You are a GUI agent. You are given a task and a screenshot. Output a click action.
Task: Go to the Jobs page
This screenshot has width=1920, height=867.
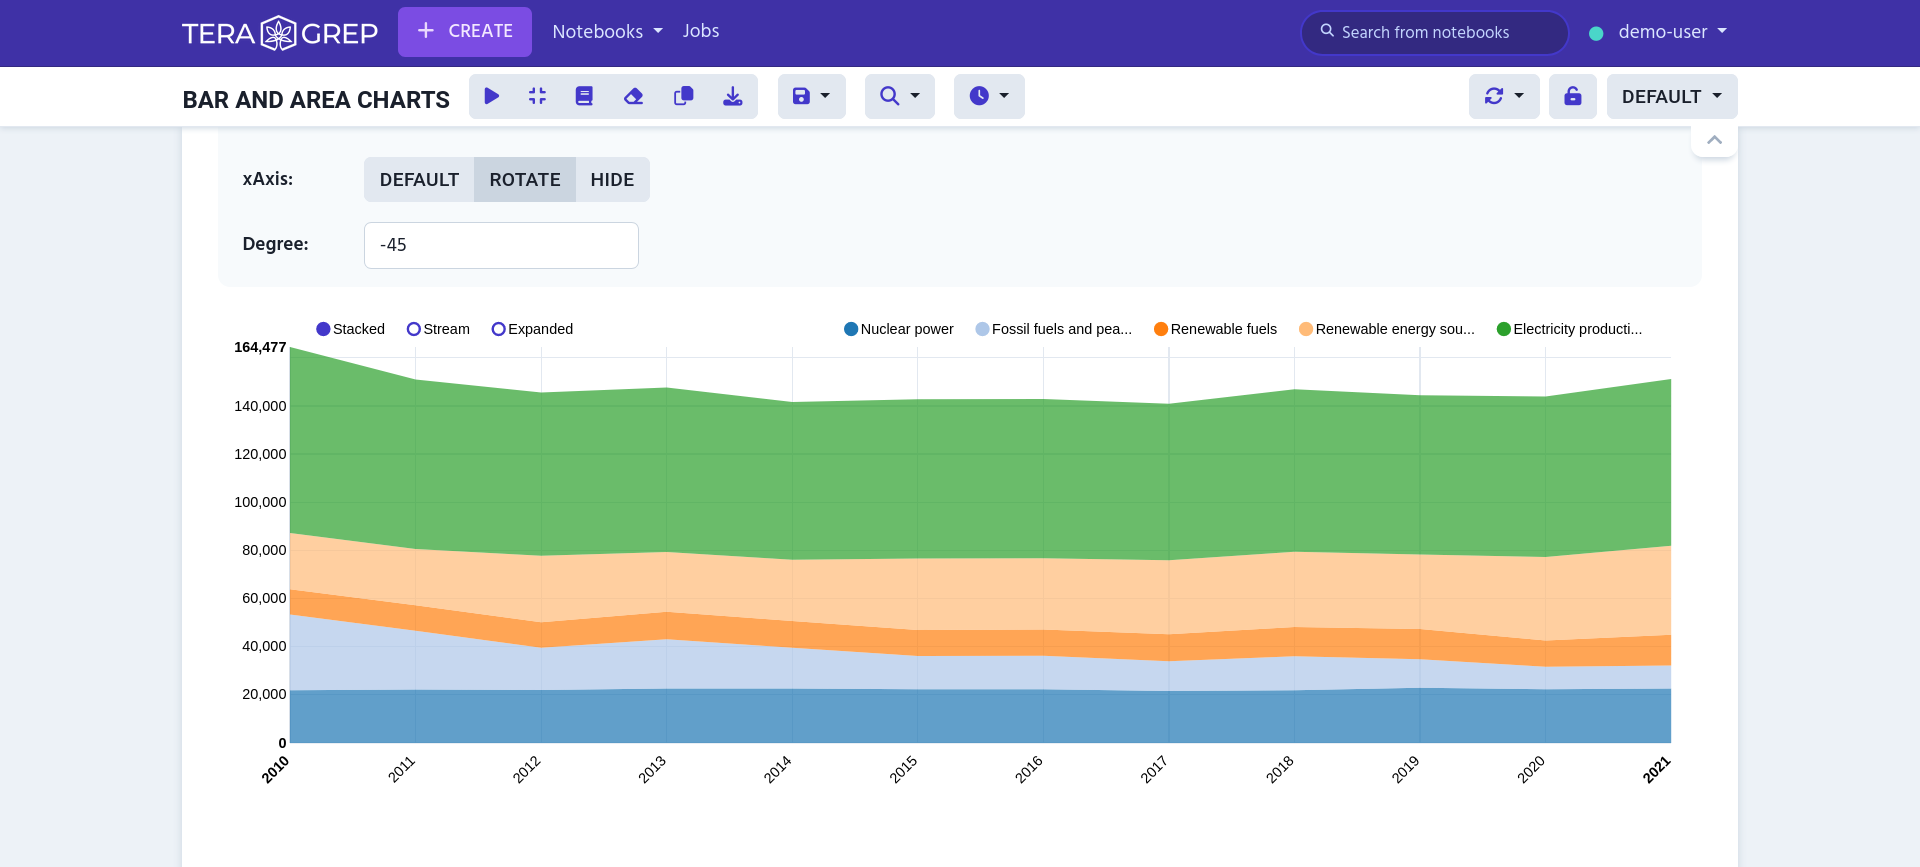tap(701, 31)
